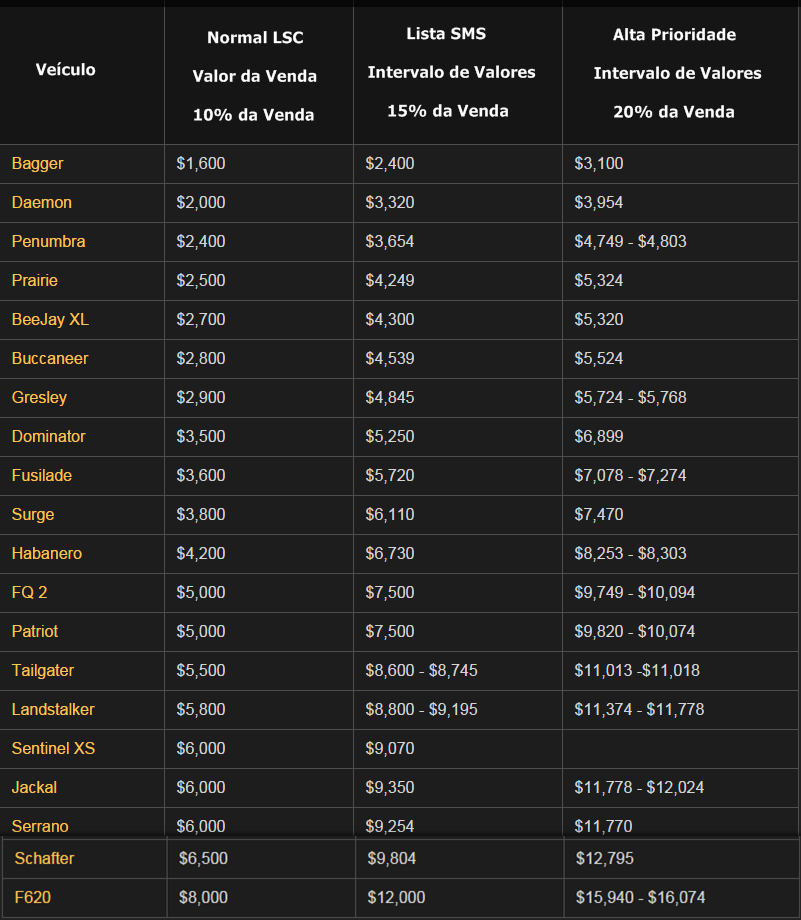The height and width of the screenshot is (920, 801).
Task: Select the Surge vehicle link
Action: [33, 514]
